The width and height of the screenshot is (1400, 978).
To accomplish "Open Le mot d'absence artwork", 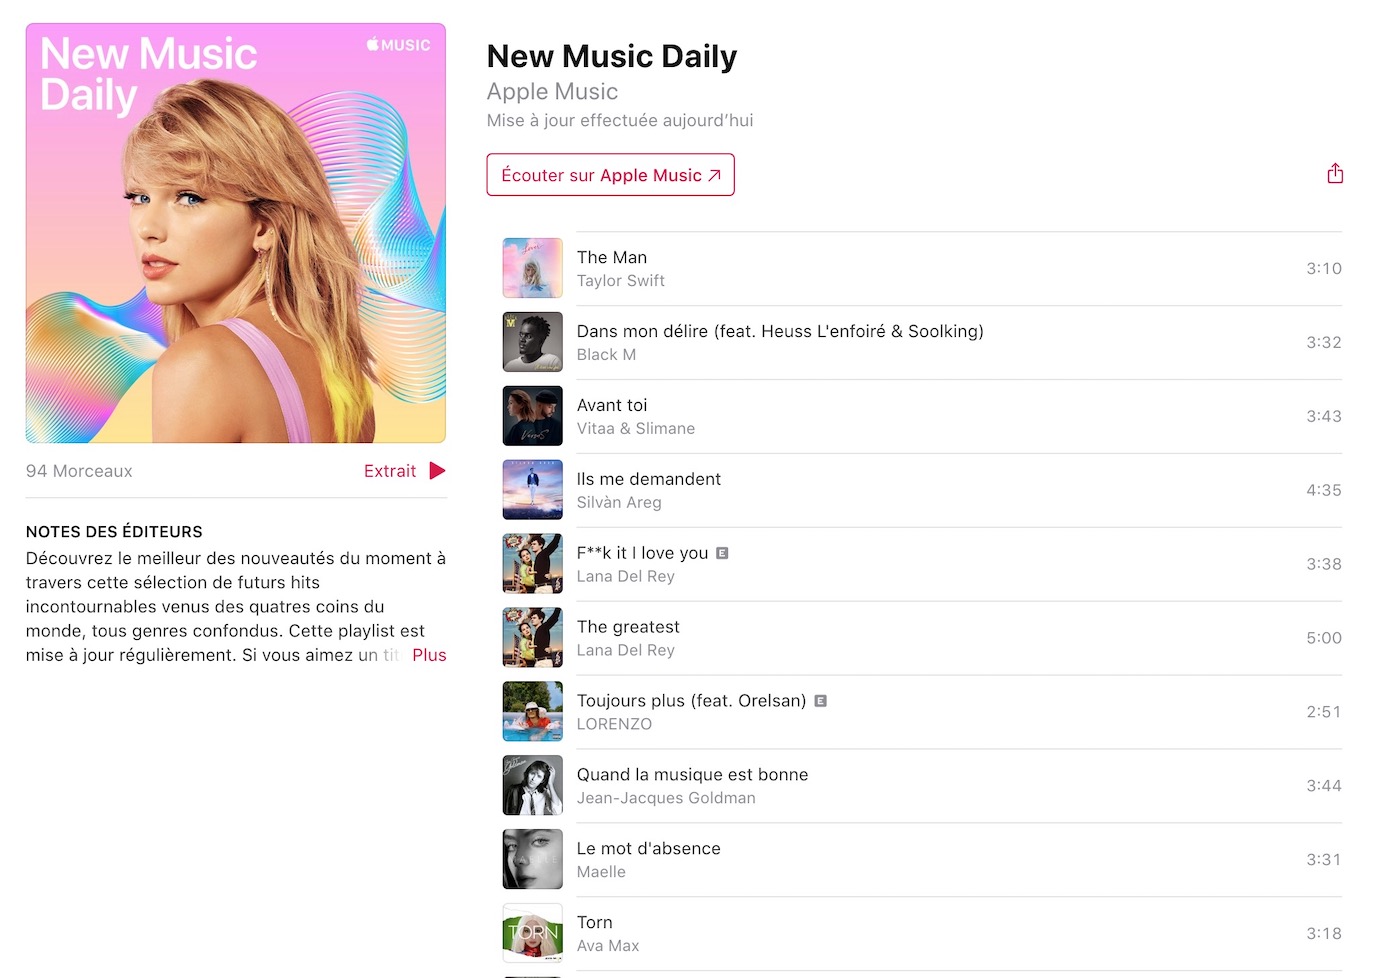I will [533, 860].
